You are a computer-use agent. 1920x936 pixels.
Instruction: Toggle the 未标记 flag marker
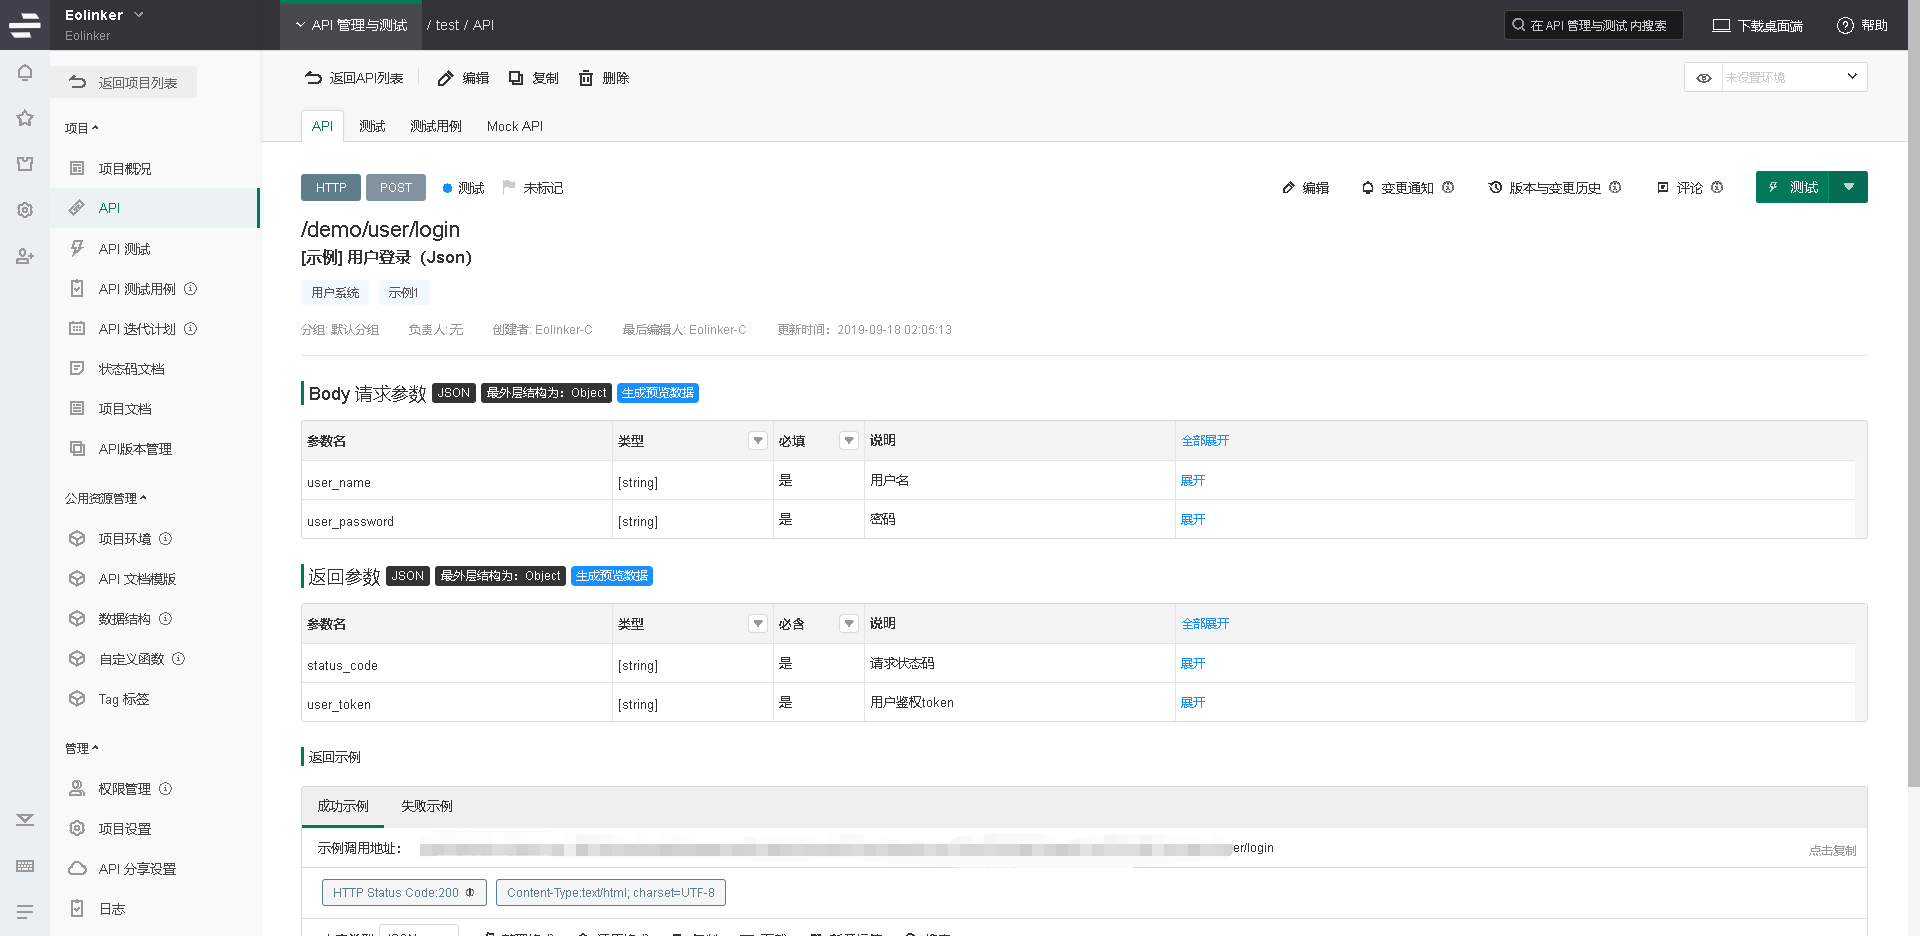click(x=509, y=187)
